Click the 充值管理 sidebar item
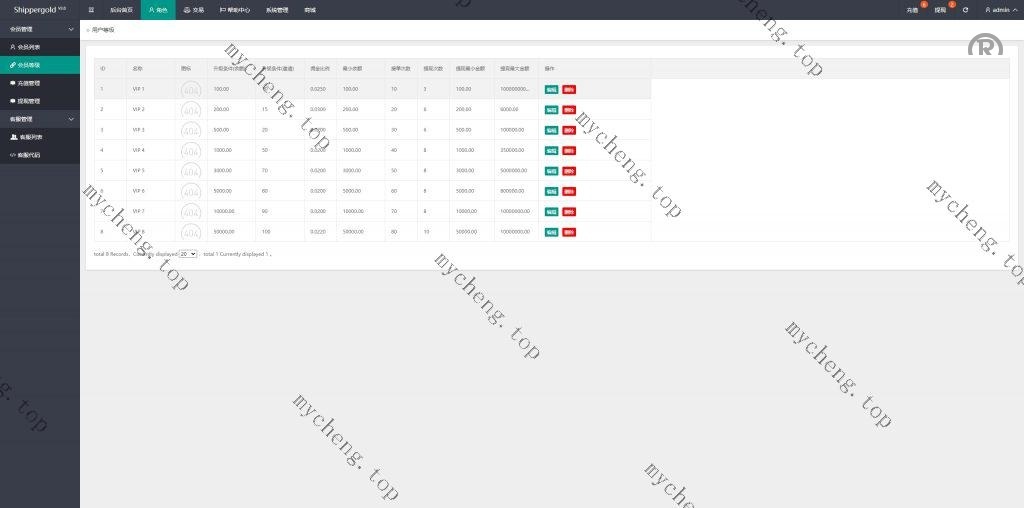 point(29,83)
